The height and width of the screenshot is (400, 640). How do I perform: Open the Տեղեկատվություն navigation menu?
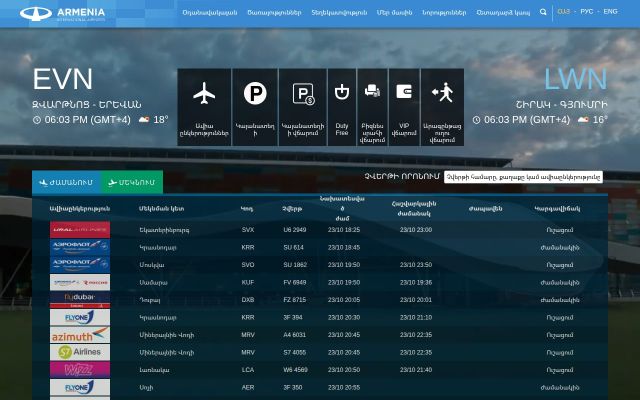[339, 13]
